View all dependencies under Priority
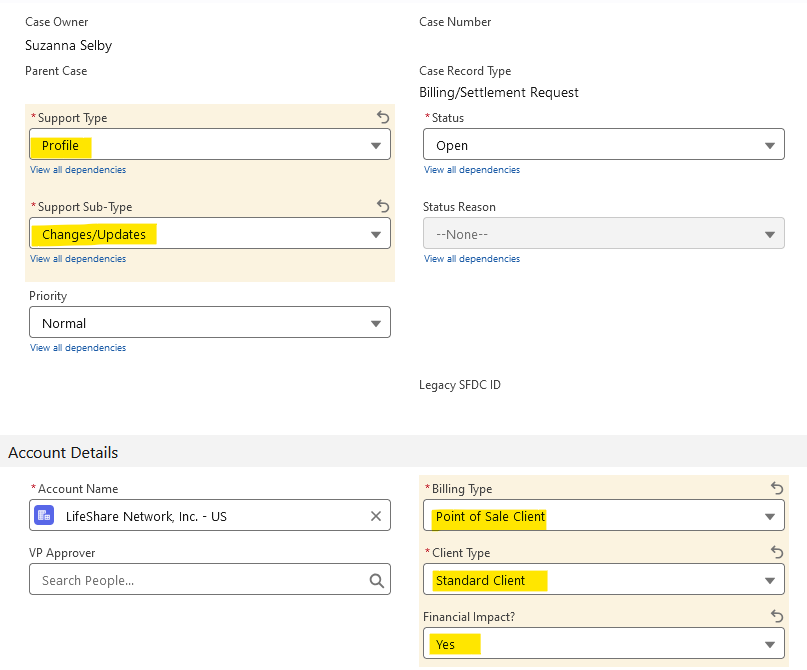This screenshot has height=670, width=807. pos(78,348)
